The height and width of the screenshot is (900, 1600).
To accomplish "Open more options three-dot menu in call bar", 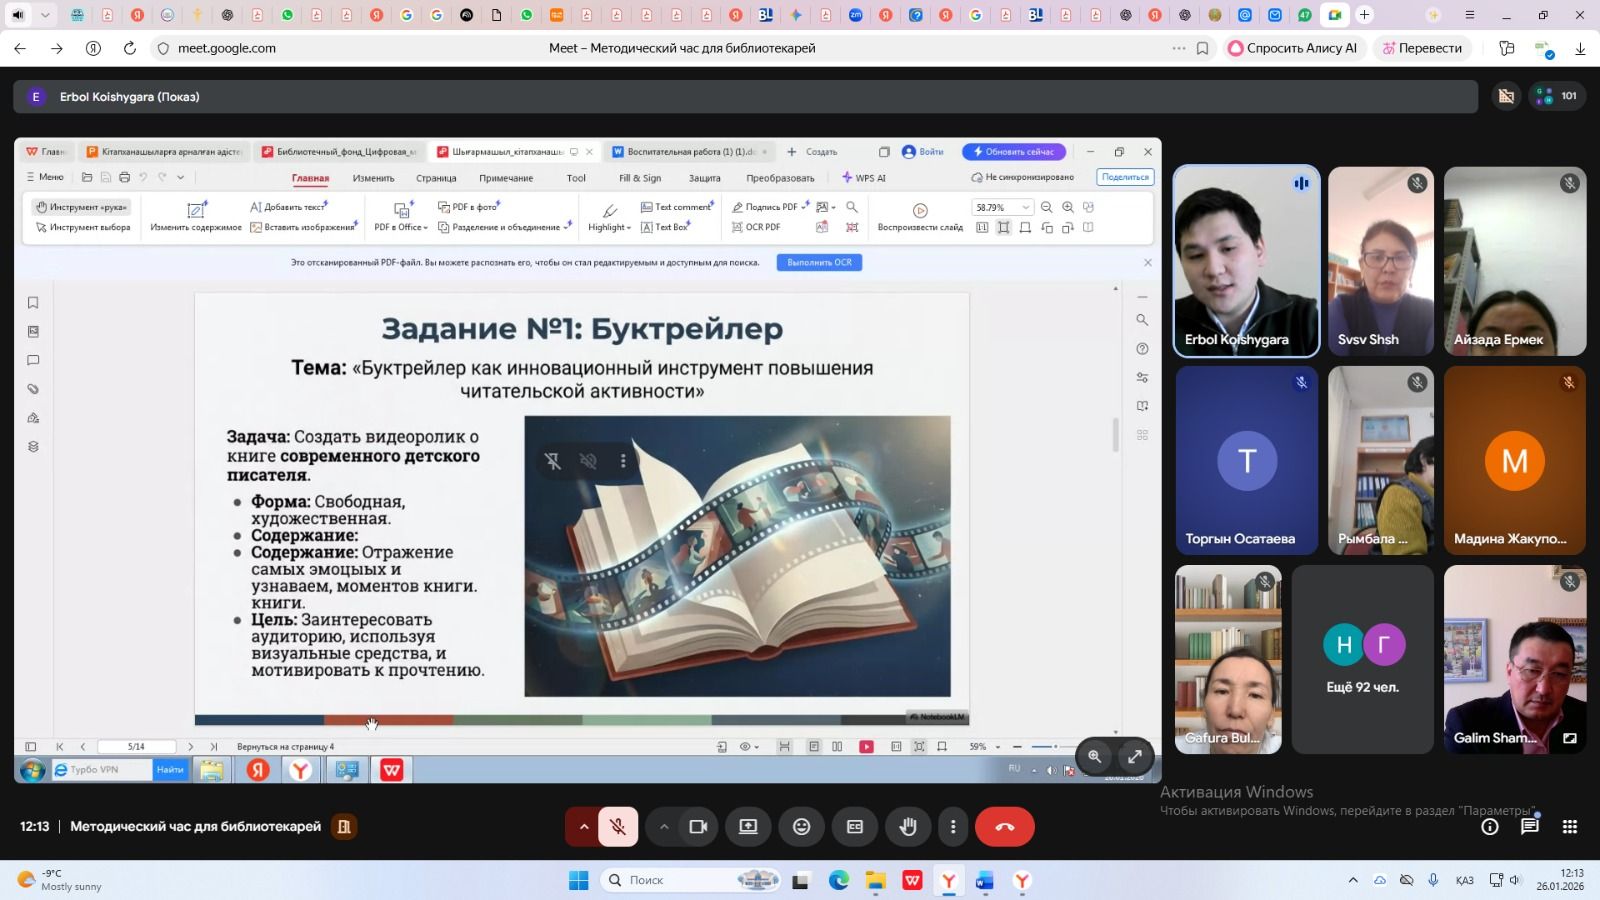I will pos(953,827).
